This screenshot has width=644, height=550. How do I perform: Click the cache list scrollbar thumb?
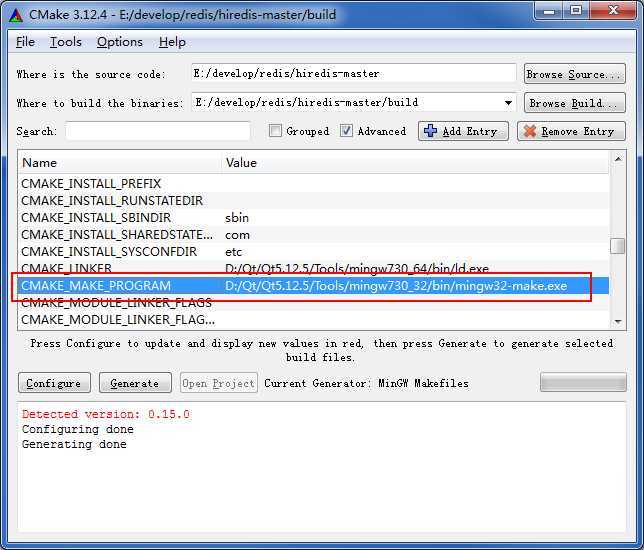pyautogui.click(x=617, y=246)
